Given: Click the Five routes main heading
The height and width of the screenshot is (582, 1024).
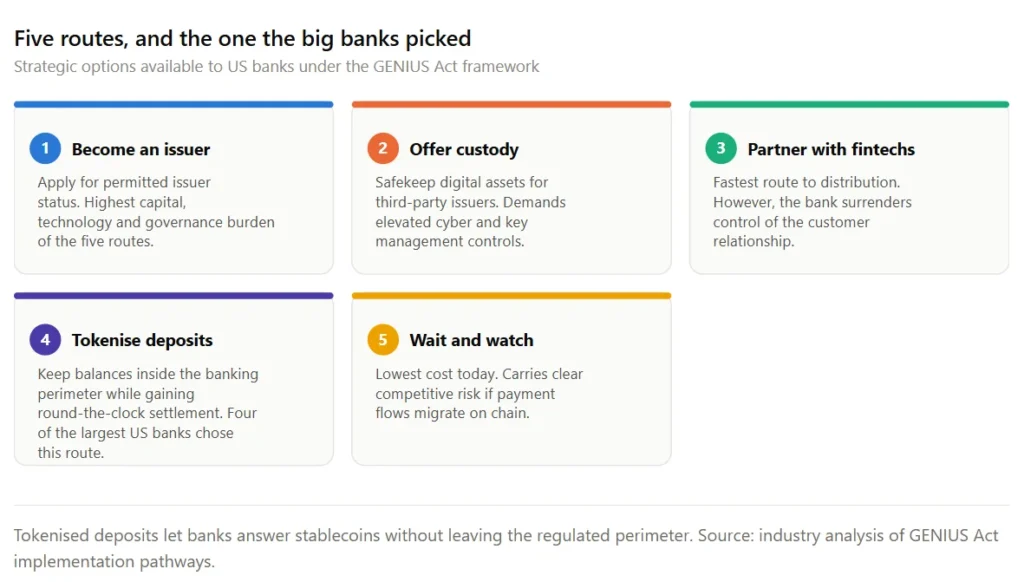Looking at the screenshot, I should (x=242, y=39).
